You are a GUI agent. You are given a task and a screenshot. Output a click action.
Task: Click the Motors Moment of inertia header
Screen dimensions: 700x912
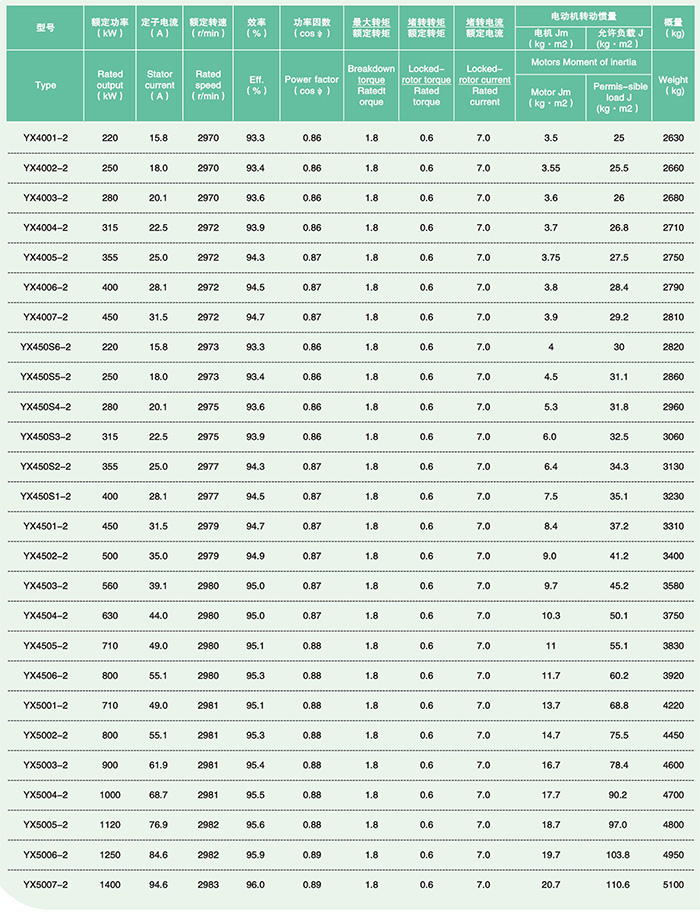[x=584, y=62]
